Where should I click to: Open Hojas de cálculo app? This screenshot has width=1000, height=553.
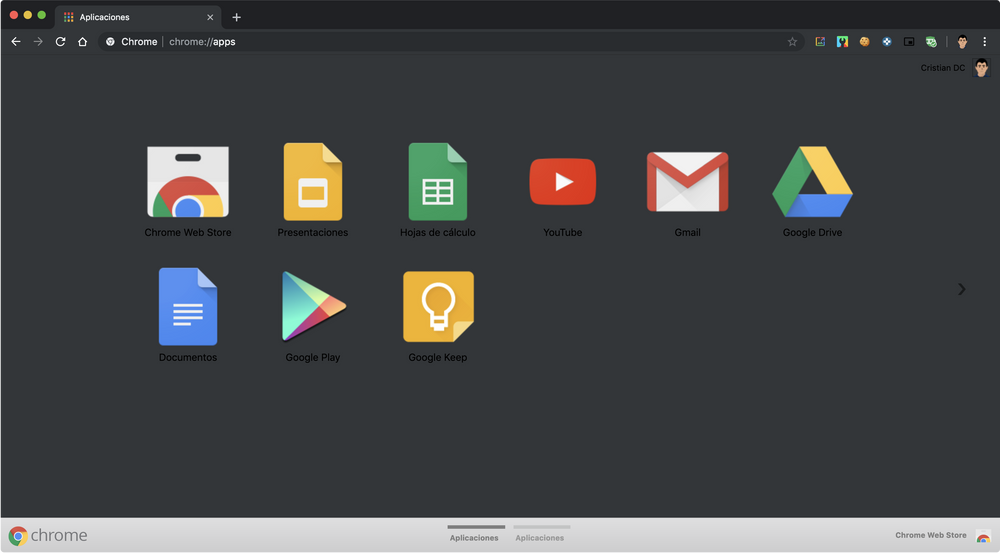(x=437, y=182)
